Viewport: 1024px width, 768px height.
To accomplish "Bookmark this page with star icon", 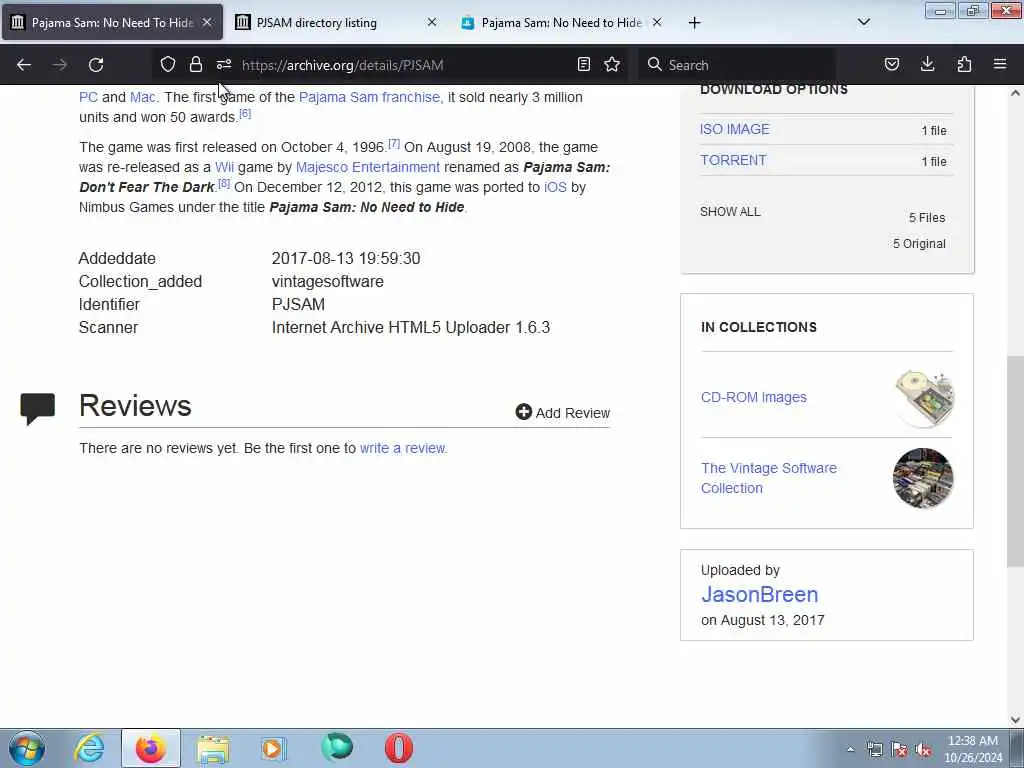I will [x=612, y=64].
